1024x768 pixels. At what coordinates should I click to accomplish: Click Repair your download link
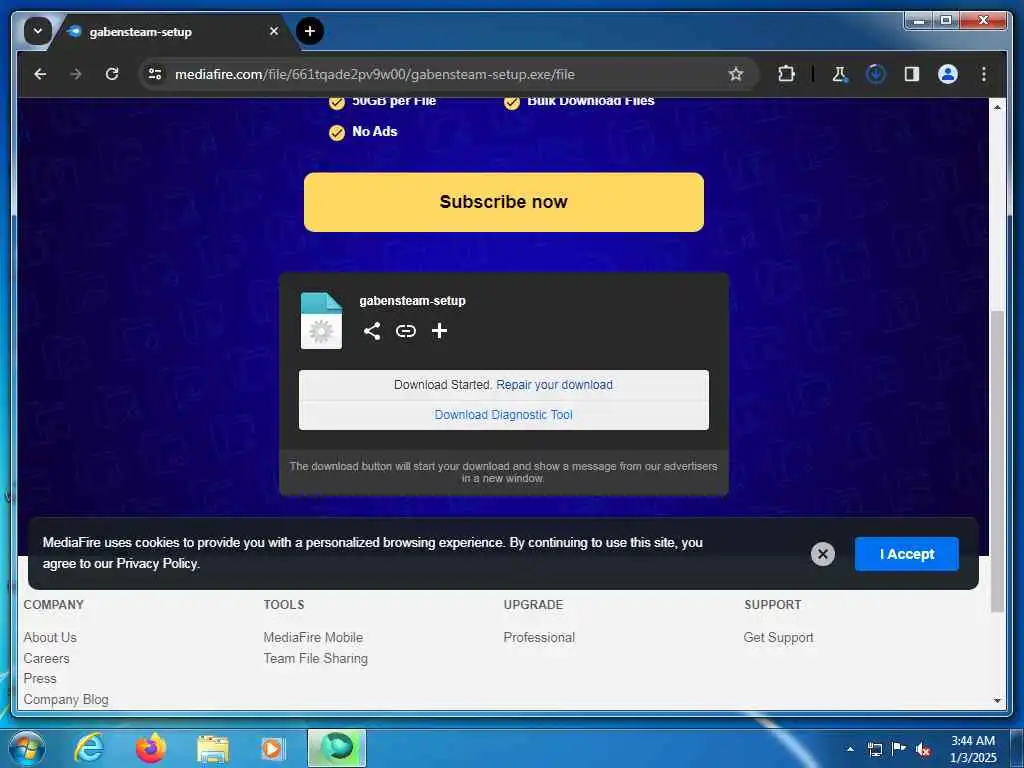pos(554,385)
